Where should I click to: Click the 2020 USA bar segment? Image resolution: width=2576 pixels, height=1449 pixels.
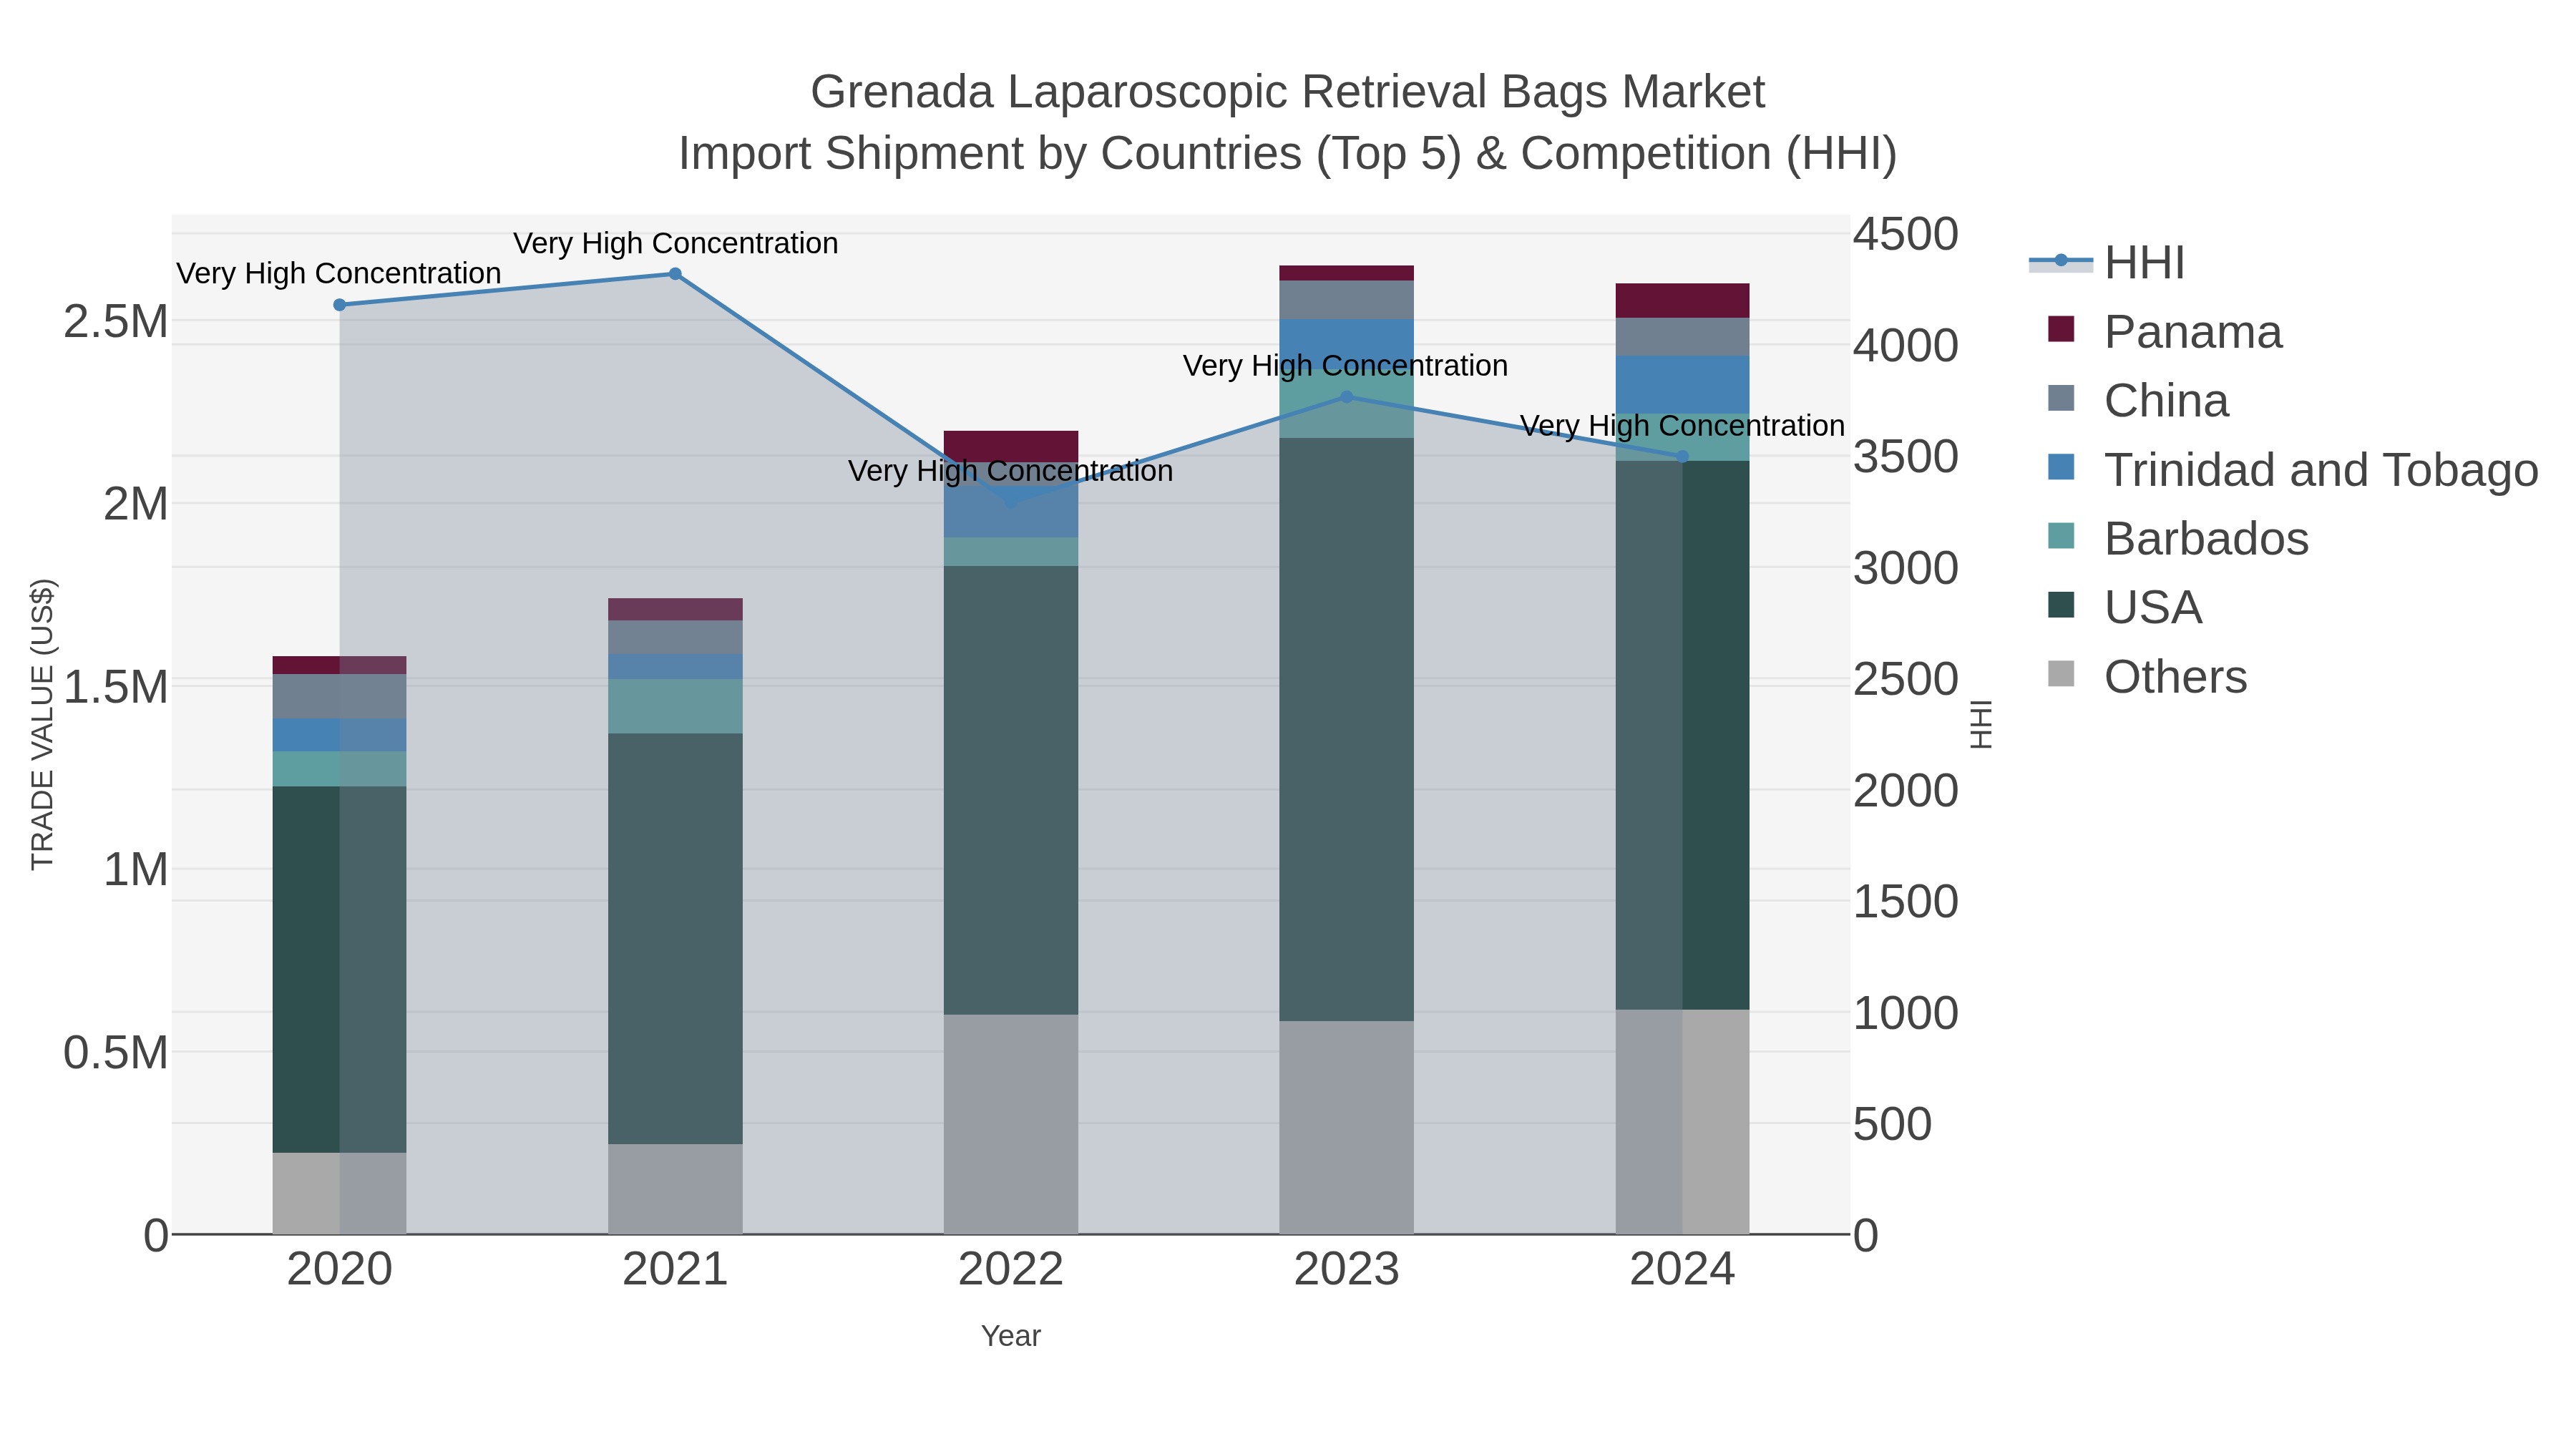(x=339, y=970)
